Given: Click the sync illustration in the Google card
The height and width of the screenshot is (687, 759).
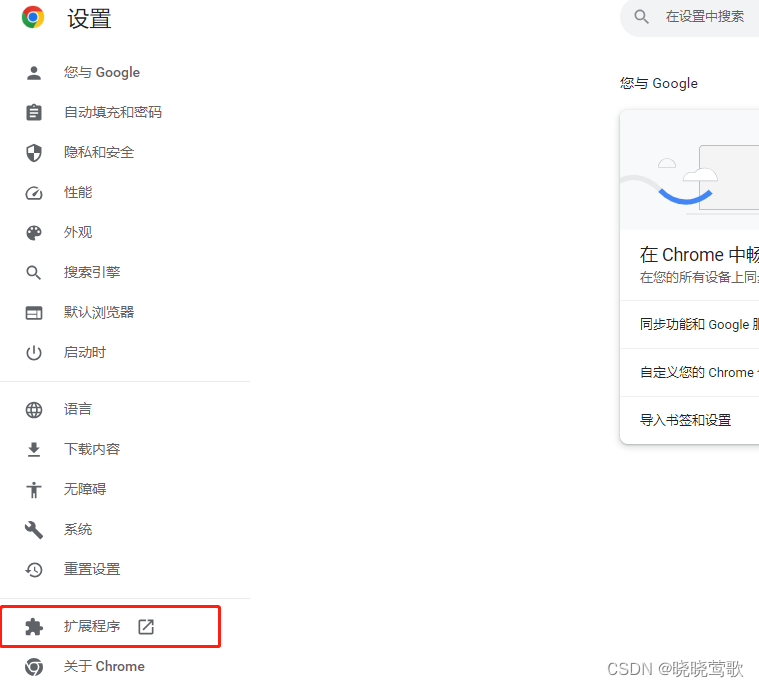Looking at the screenshot, I should (x=689, y=170).
